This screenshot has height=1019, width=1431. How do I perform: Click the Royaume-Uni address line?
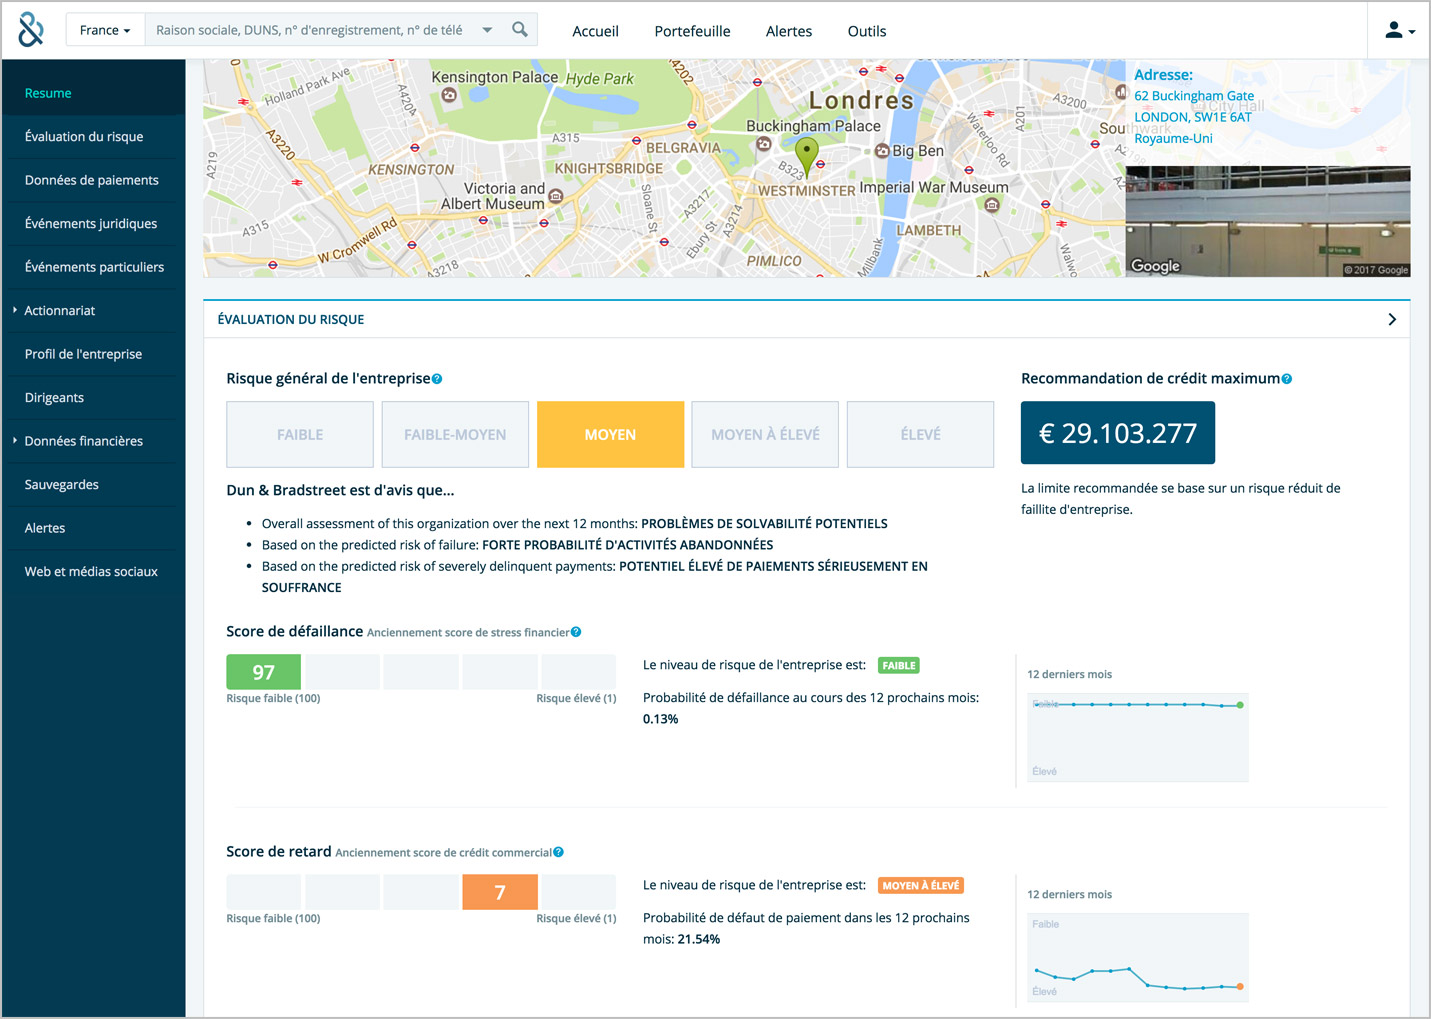1173,138
